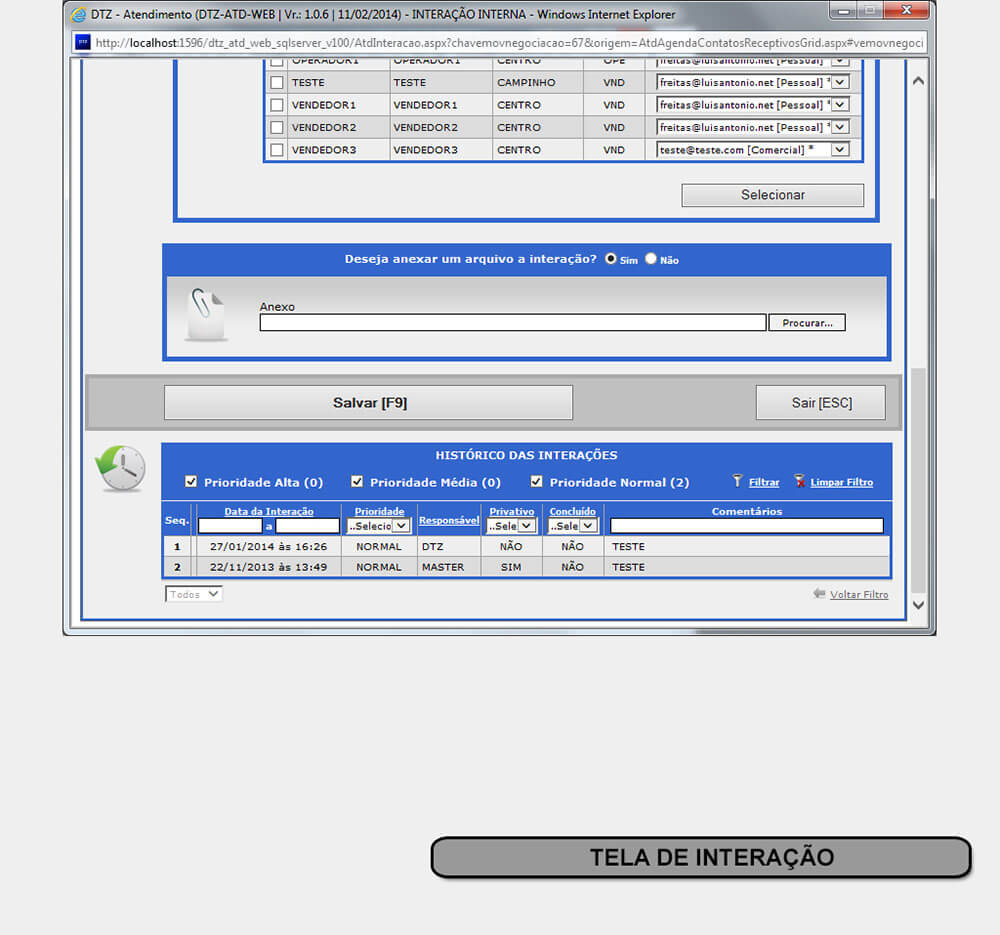Click the Voltar Filtro arrow icon
The image size is (1000, 935).
pos(819,594)
